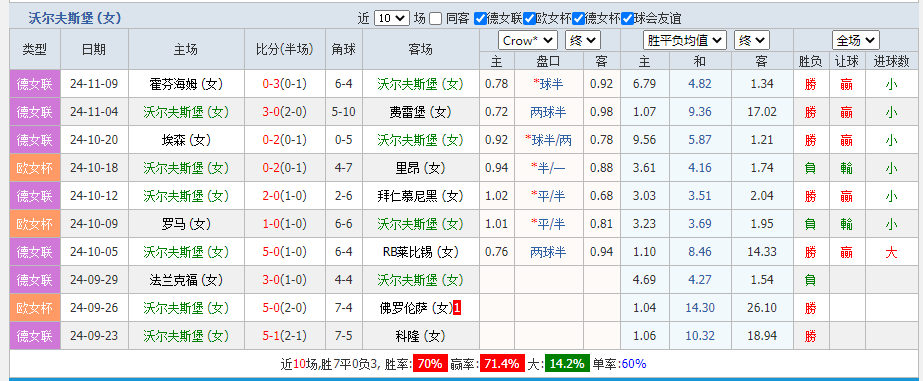The image size is (923, 381).
Task: Click the 5-0(2-0) score on 24-09-26
Action: tap(285, 308)
